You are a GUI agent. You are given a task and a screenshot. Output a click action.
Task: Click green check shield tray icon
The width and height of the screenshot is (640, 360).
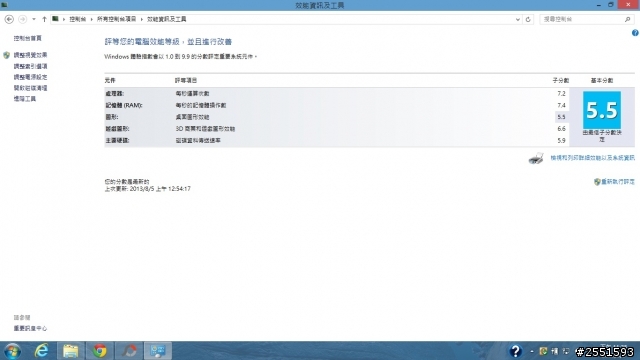543,351
